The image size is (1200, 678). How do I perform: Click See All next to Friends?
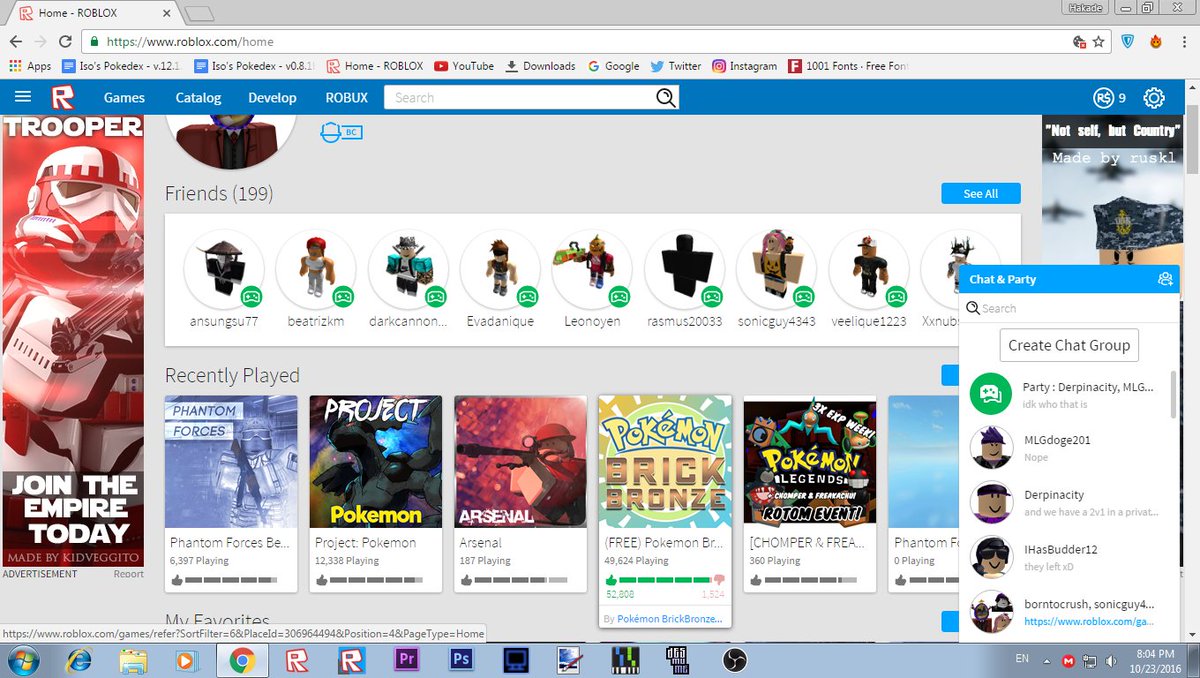coord(981,193)
